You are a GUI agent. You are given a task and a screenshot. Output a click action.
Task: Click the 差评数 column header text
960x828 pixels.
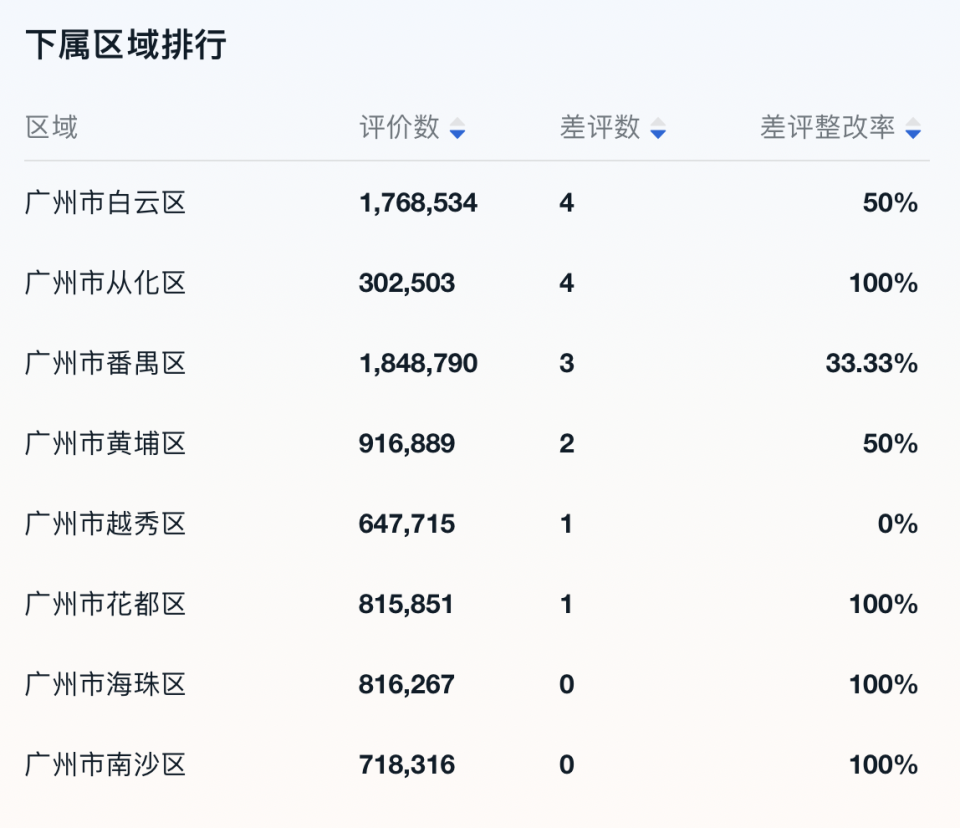[x=600, y=128]
